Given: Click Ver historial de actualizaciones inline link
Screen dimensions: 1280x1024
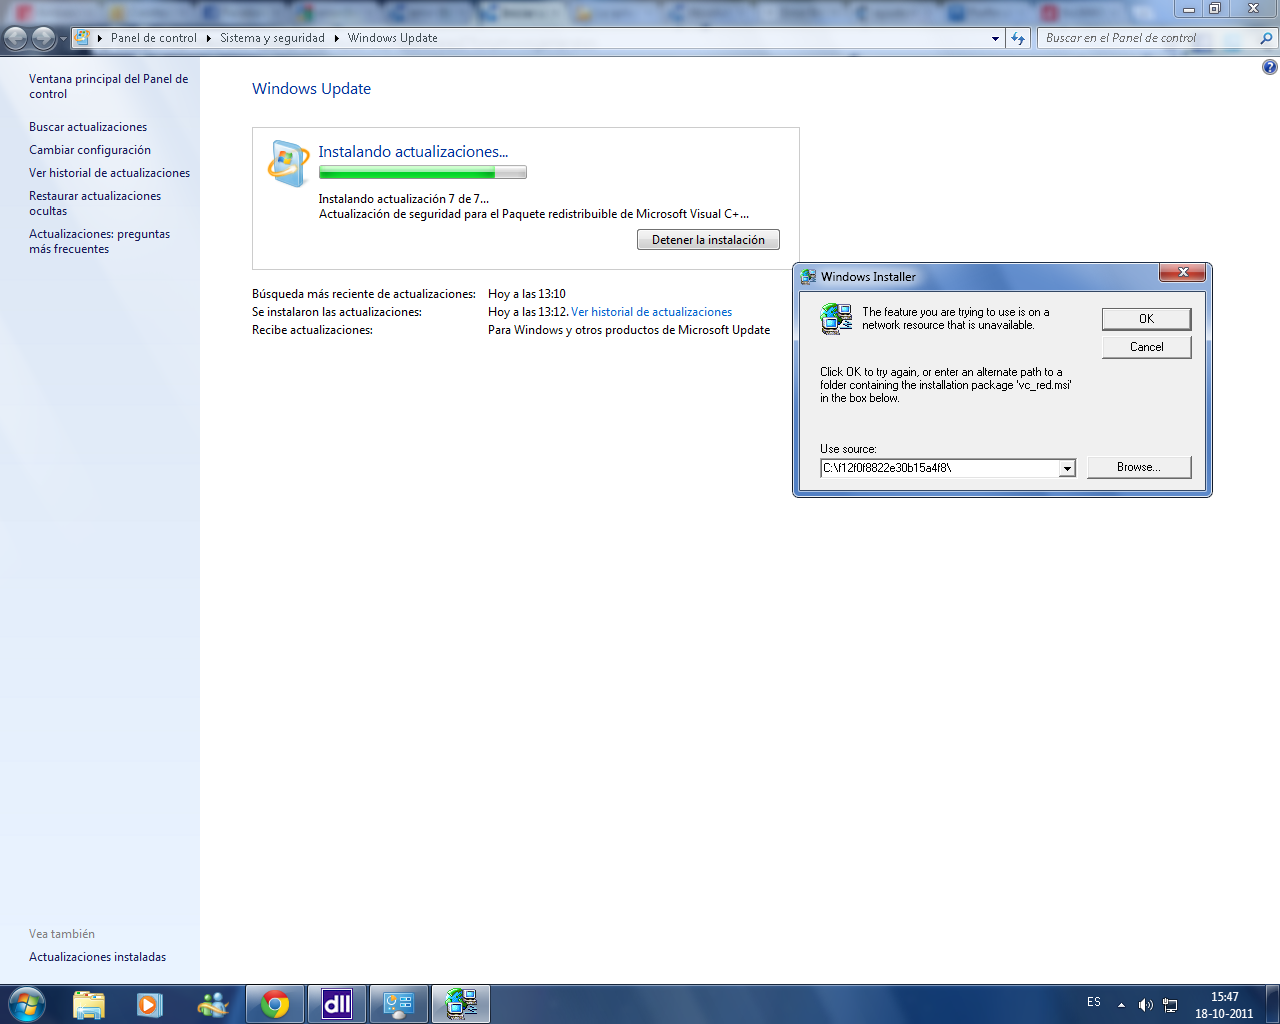Looking at the screenshot, I should tap(651, 312).
